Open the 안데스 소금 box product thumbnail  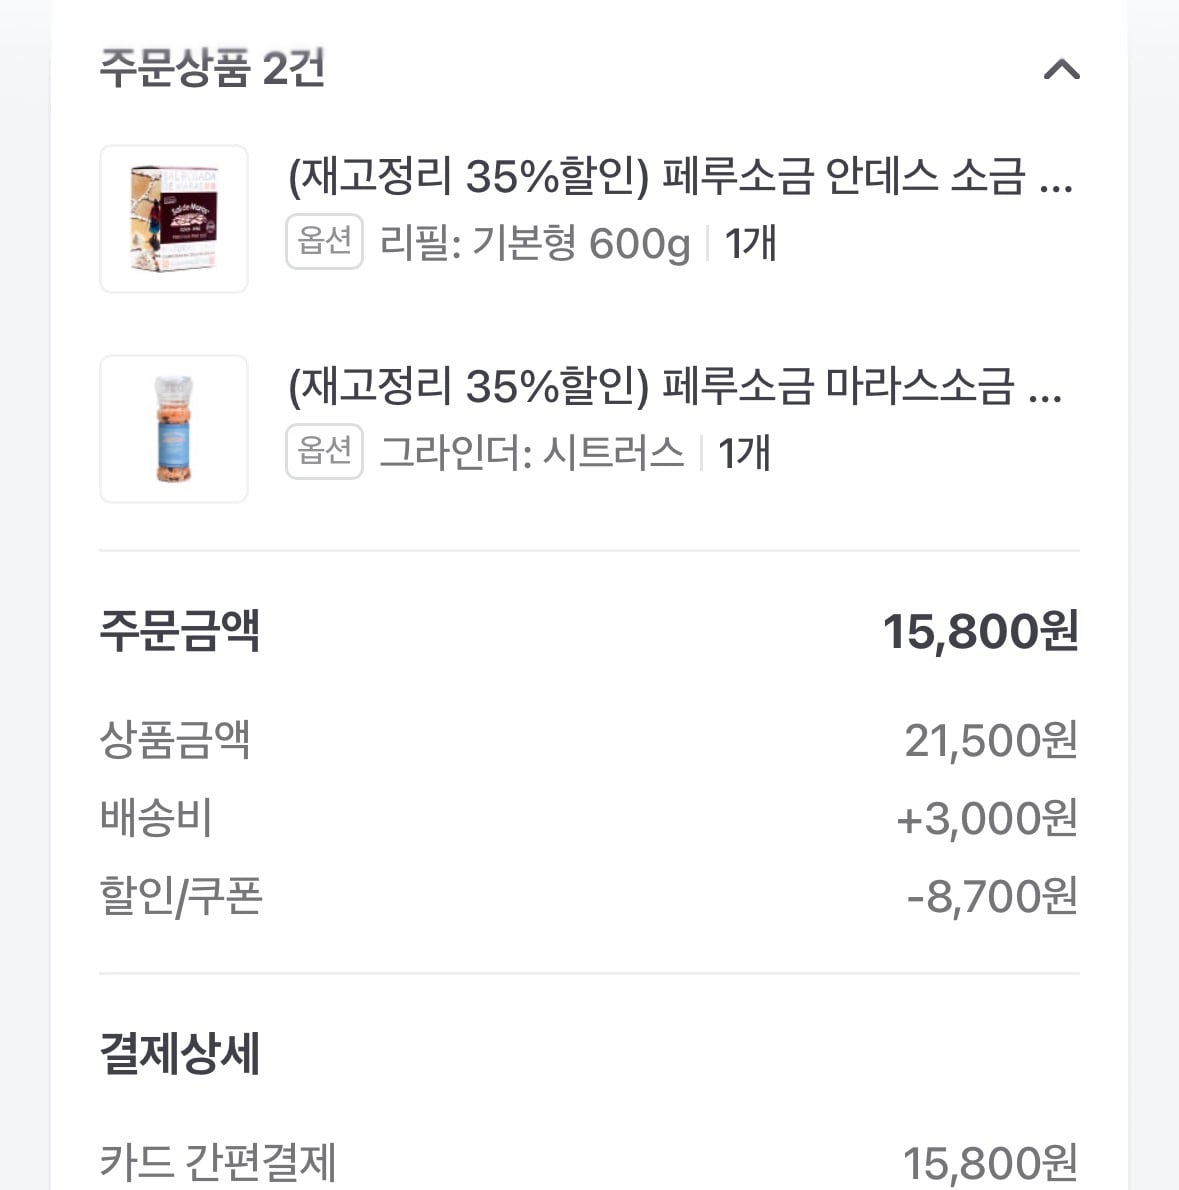(174, 219)
